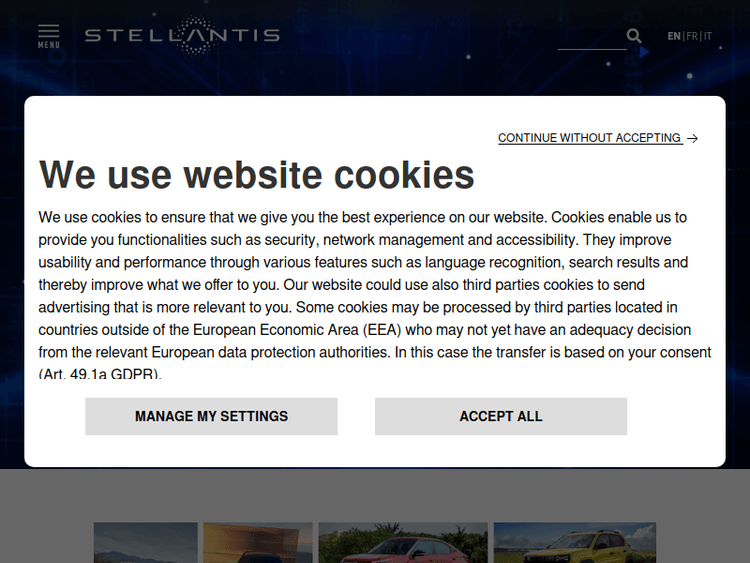The height and width of the screenshot is (563, 750).
Task: Open the hamburger MENU icon
Action: point(48,31)
